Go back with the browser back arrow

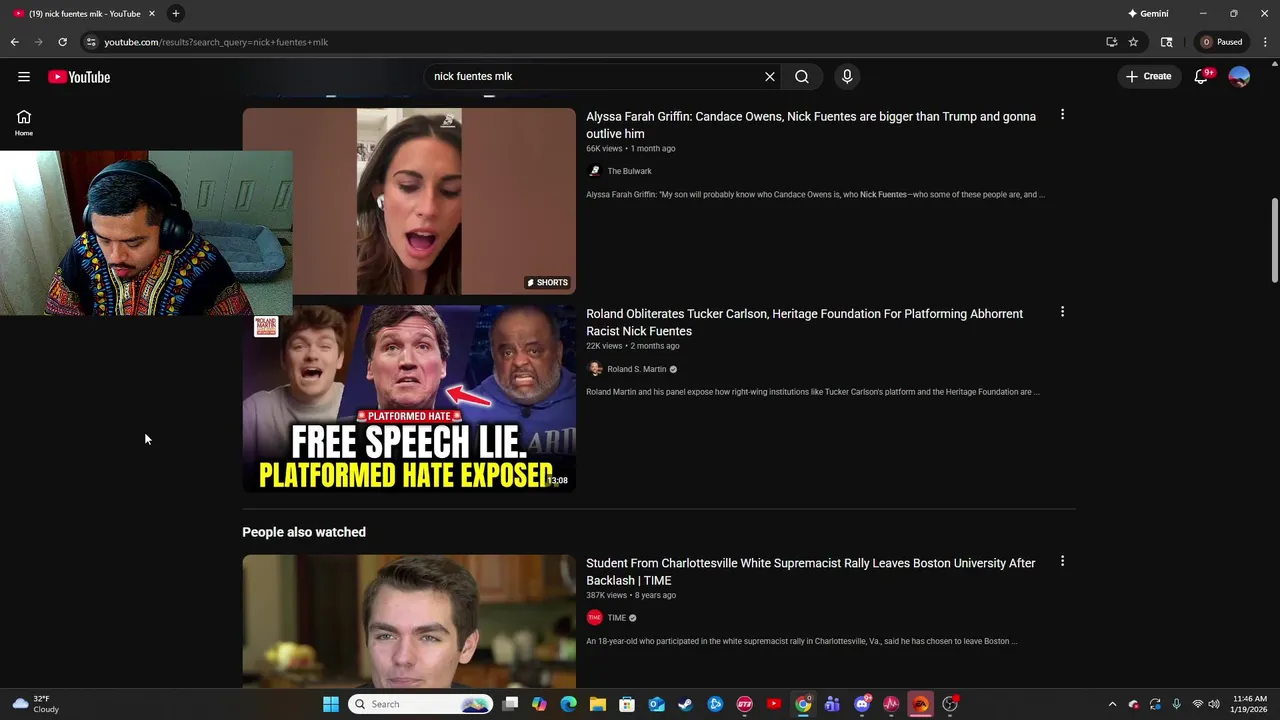click(x=14, y=42)
